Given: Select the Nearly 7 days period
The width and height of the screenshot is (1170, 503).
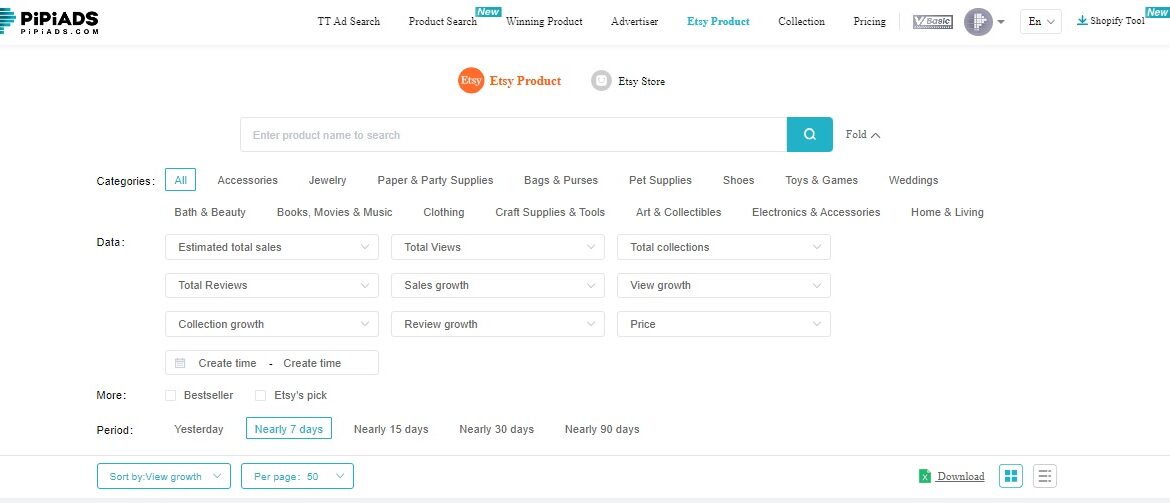Looking at the screenshot, I should (289, 428).
